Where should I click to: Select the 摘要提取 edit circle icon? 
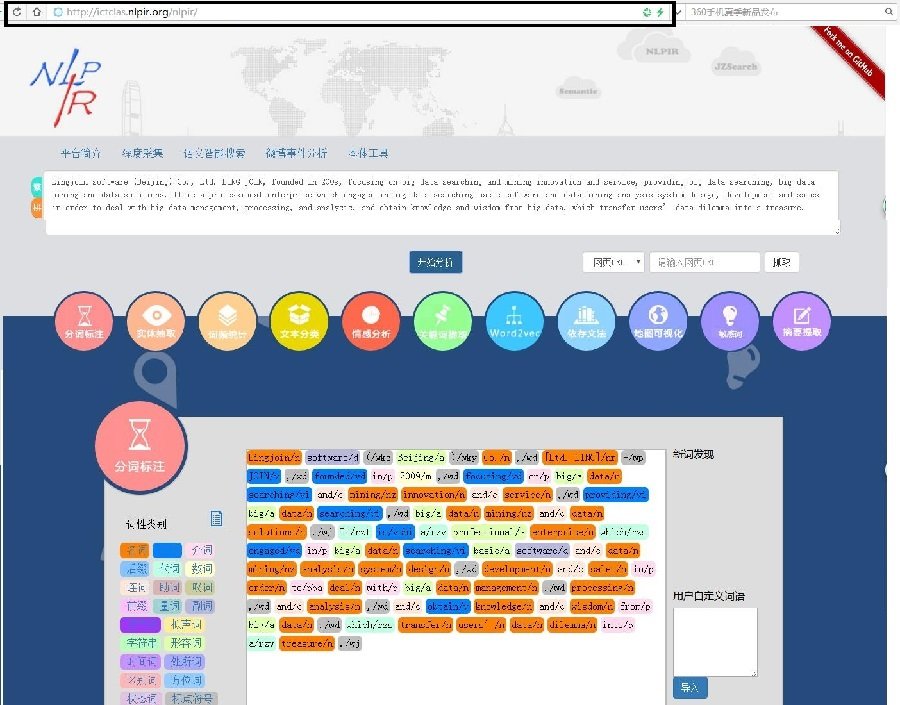click(x=801, y=321)
